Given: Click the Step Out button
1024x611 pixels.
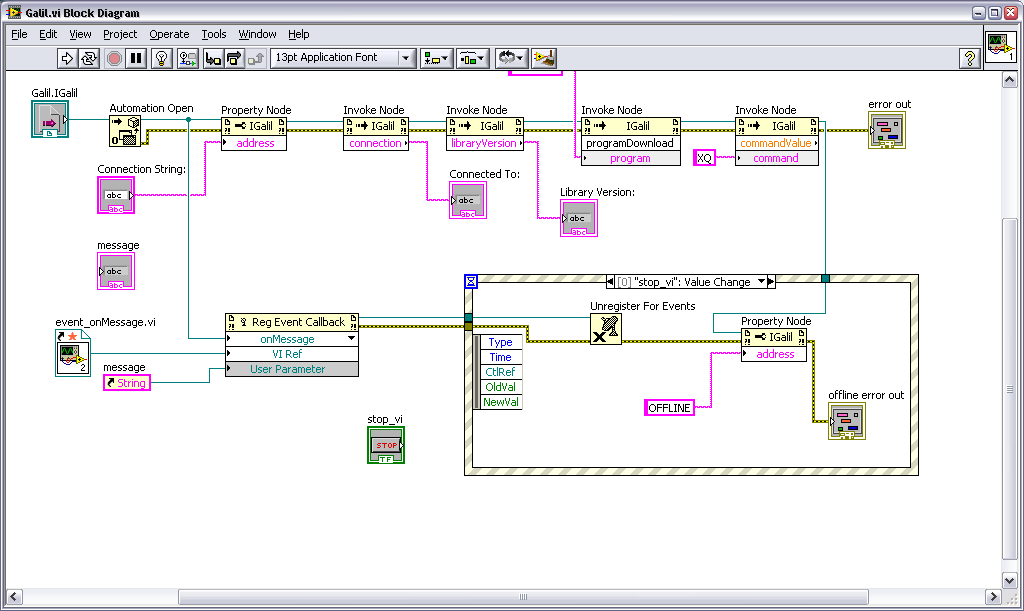Looking at the screenshot, I should point(255,58).
